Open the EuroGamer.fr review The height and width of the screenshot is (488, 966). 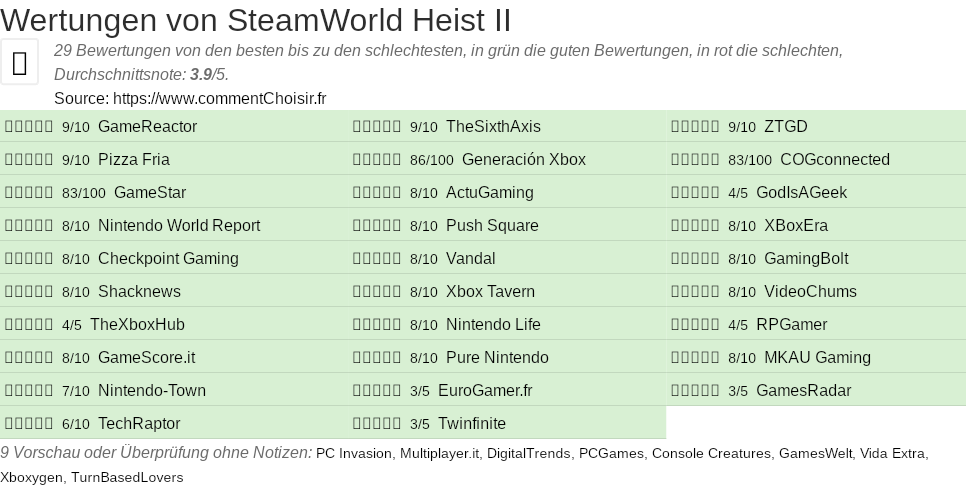(485, 391)
